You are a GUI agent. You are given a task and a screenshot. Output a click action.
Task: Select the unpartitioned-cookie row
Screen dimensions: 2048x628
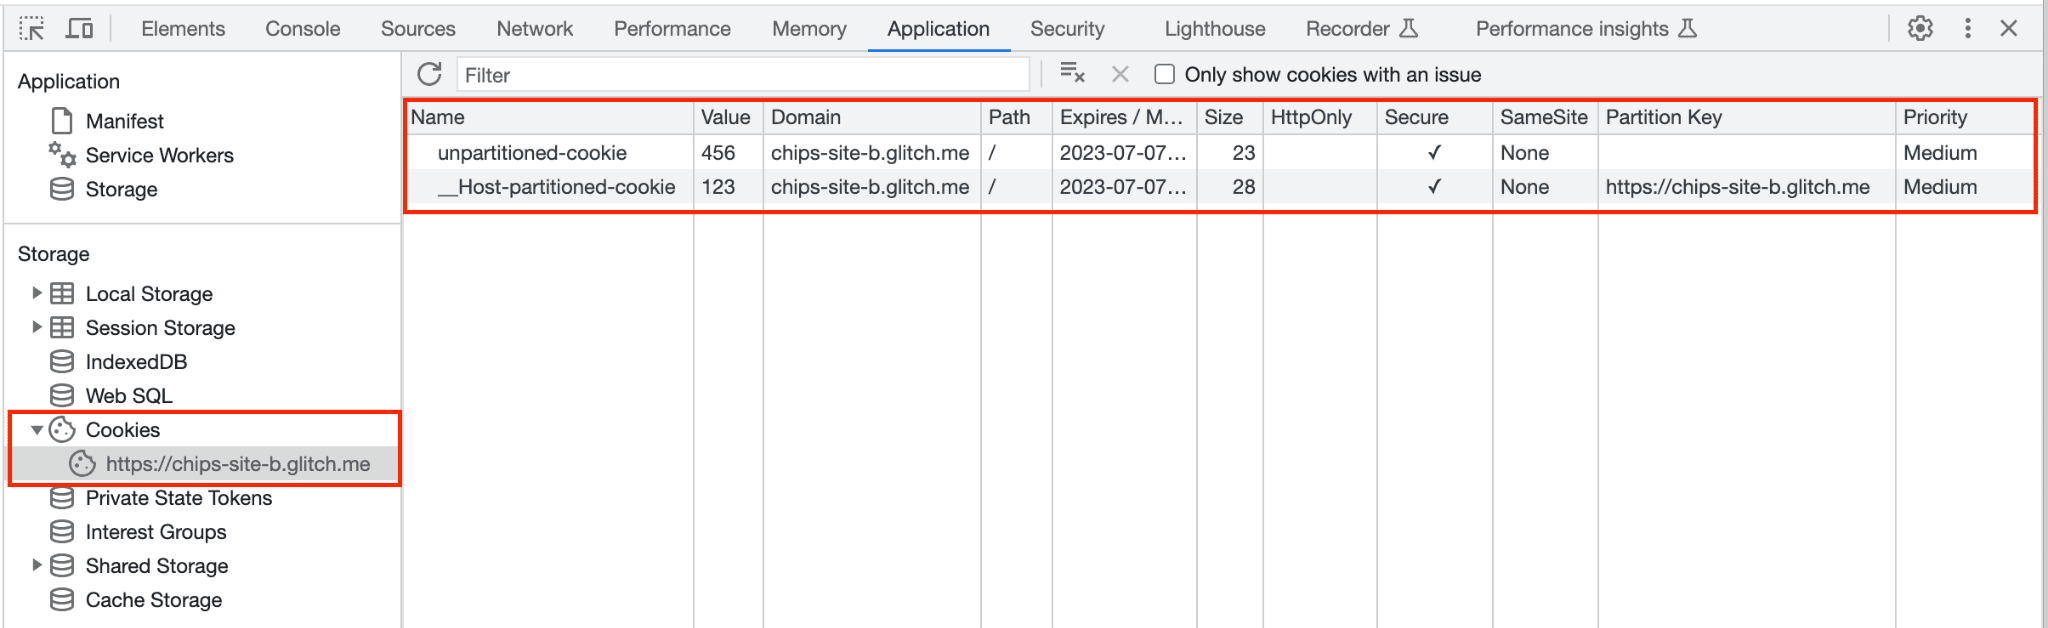tap(532, 153)
